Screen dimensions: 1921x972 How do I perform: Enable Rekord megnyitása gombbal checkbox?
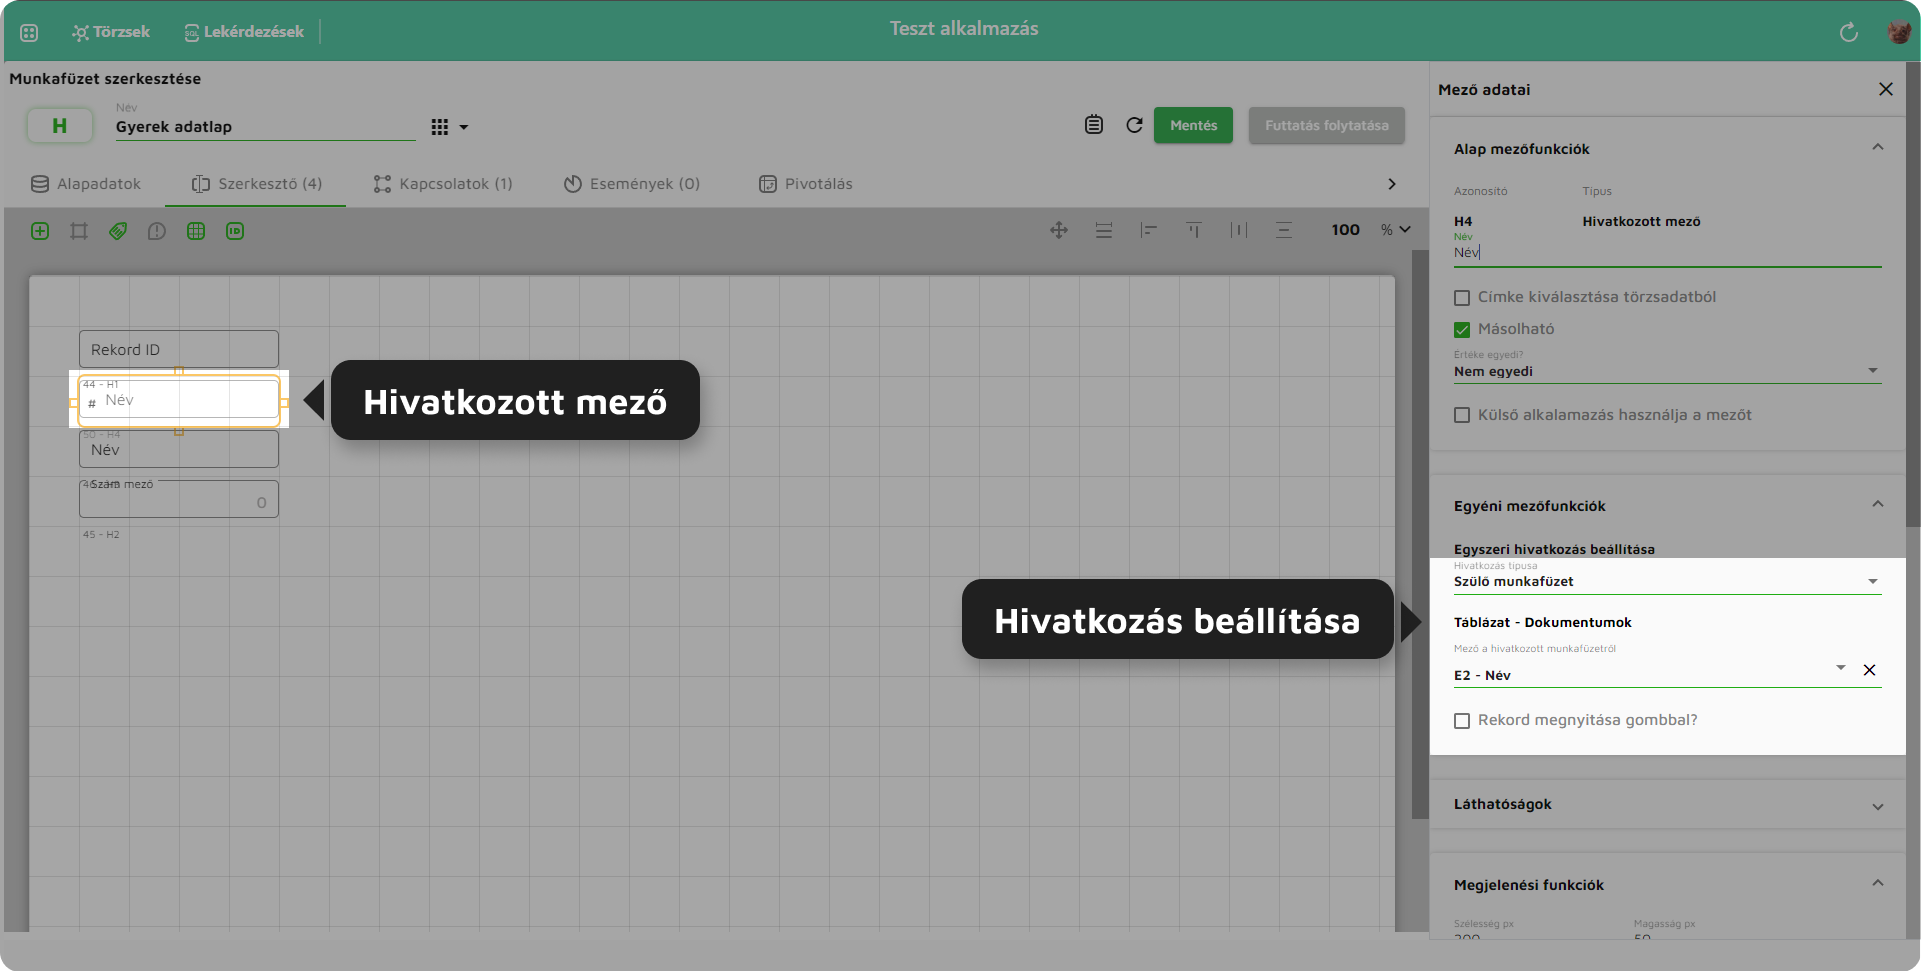pyautogui.click(x=1462, y=721)
